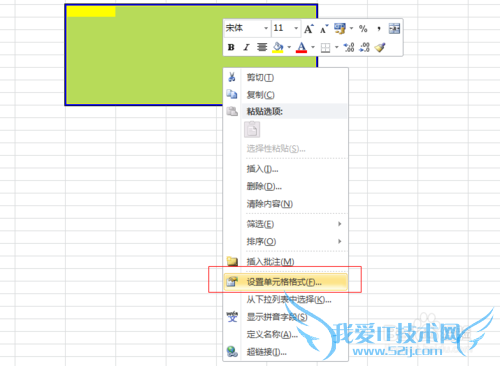Select 删除(D)... menu entry
The width and height of the screenshot is (500, 366).
(286, 187)
